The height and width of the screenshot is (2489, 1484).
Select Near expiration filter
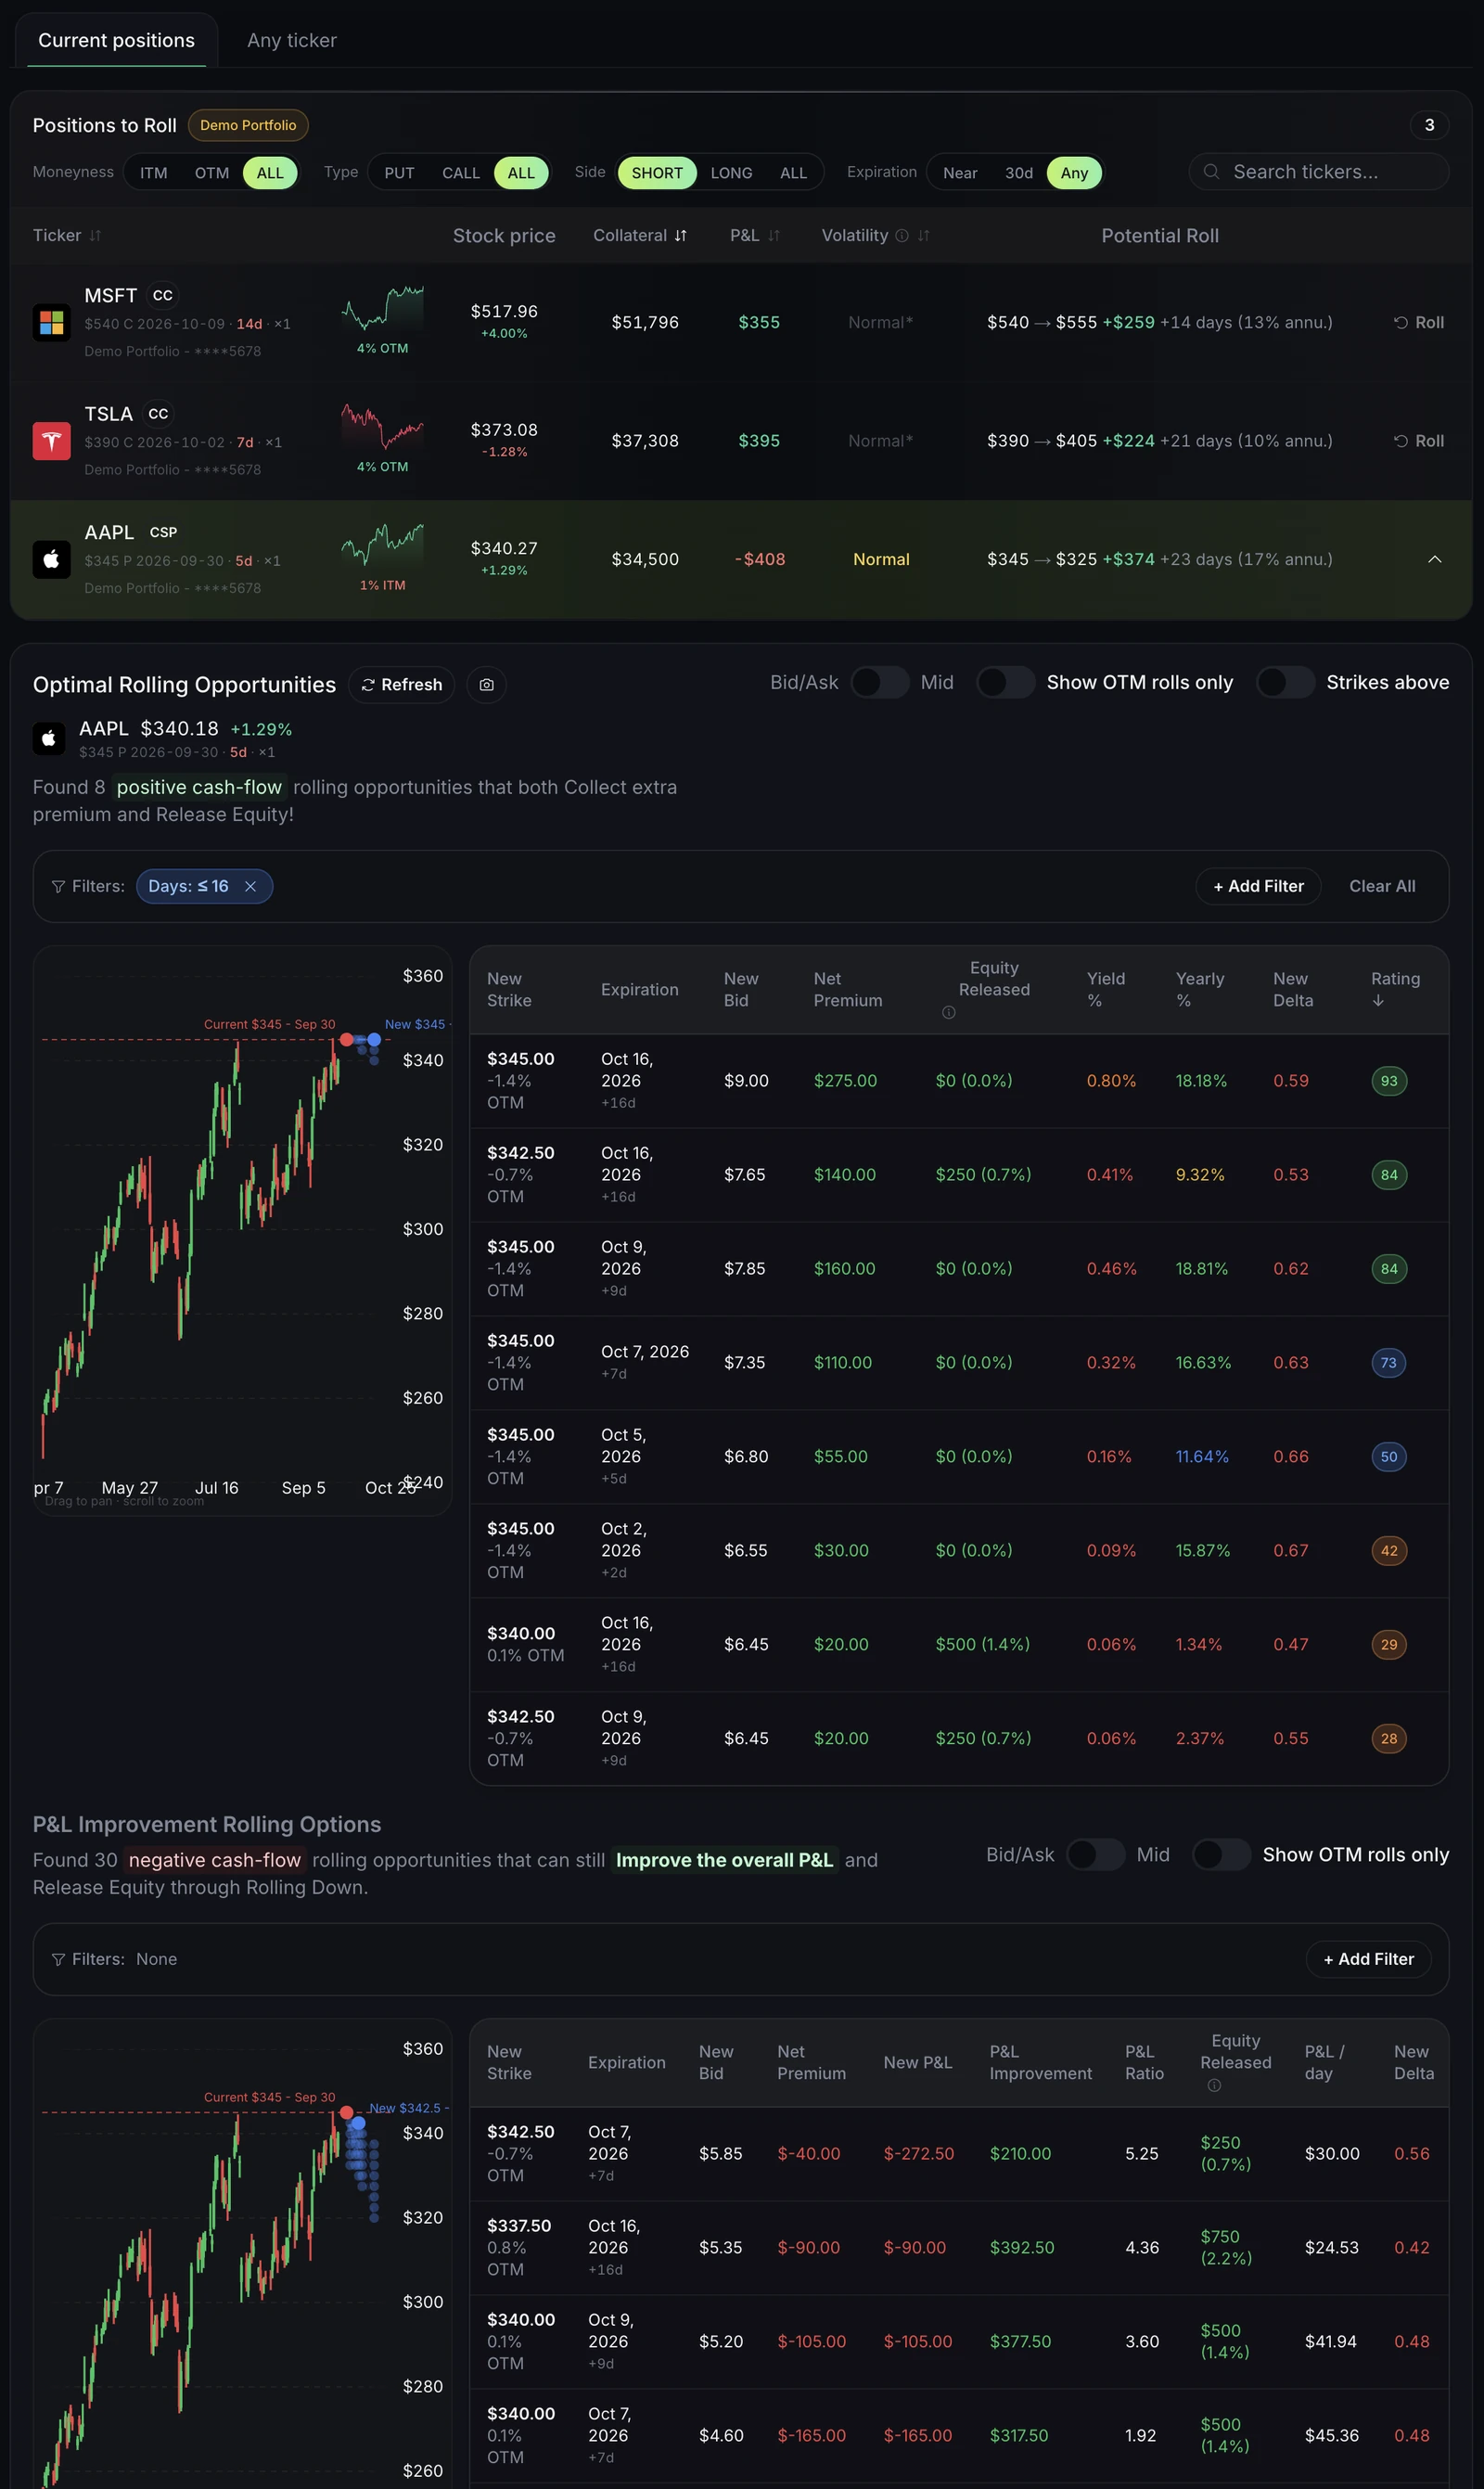(960, 173)
